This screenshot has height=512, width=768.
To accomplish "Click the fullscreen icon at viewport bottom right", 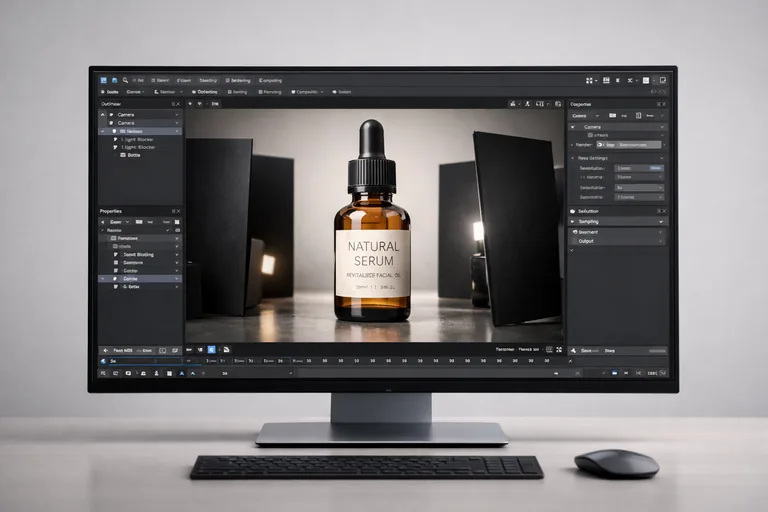I will tap(559, 350).
